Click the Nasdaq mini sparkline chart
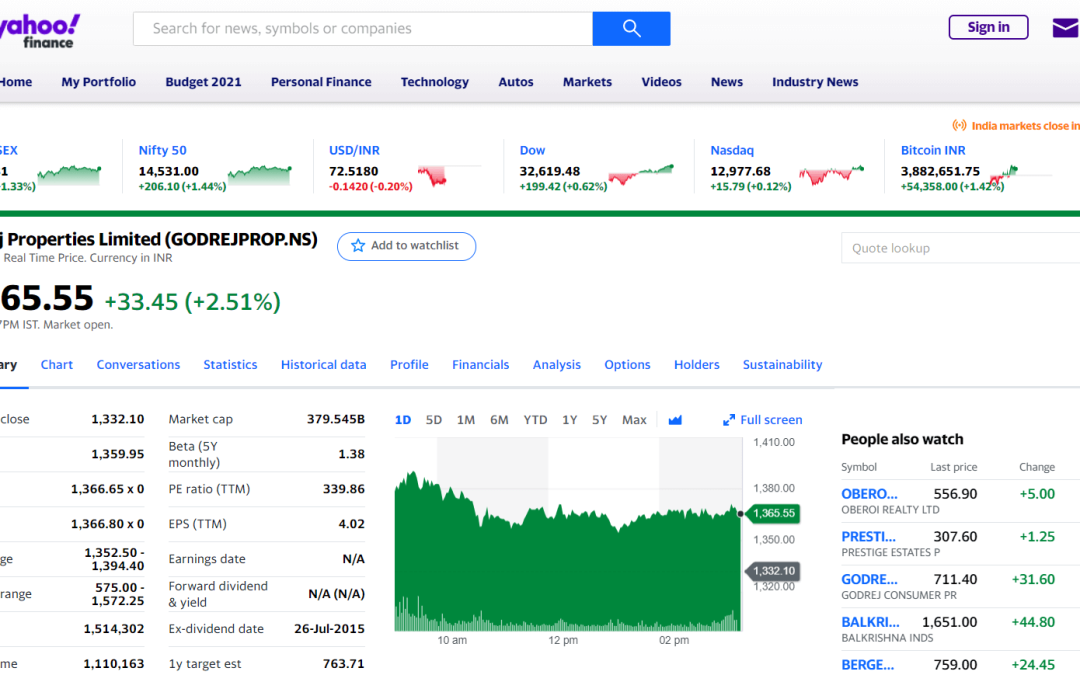Image resolution: width=1080 pixels, height=675 pixels. click(831, 175)
